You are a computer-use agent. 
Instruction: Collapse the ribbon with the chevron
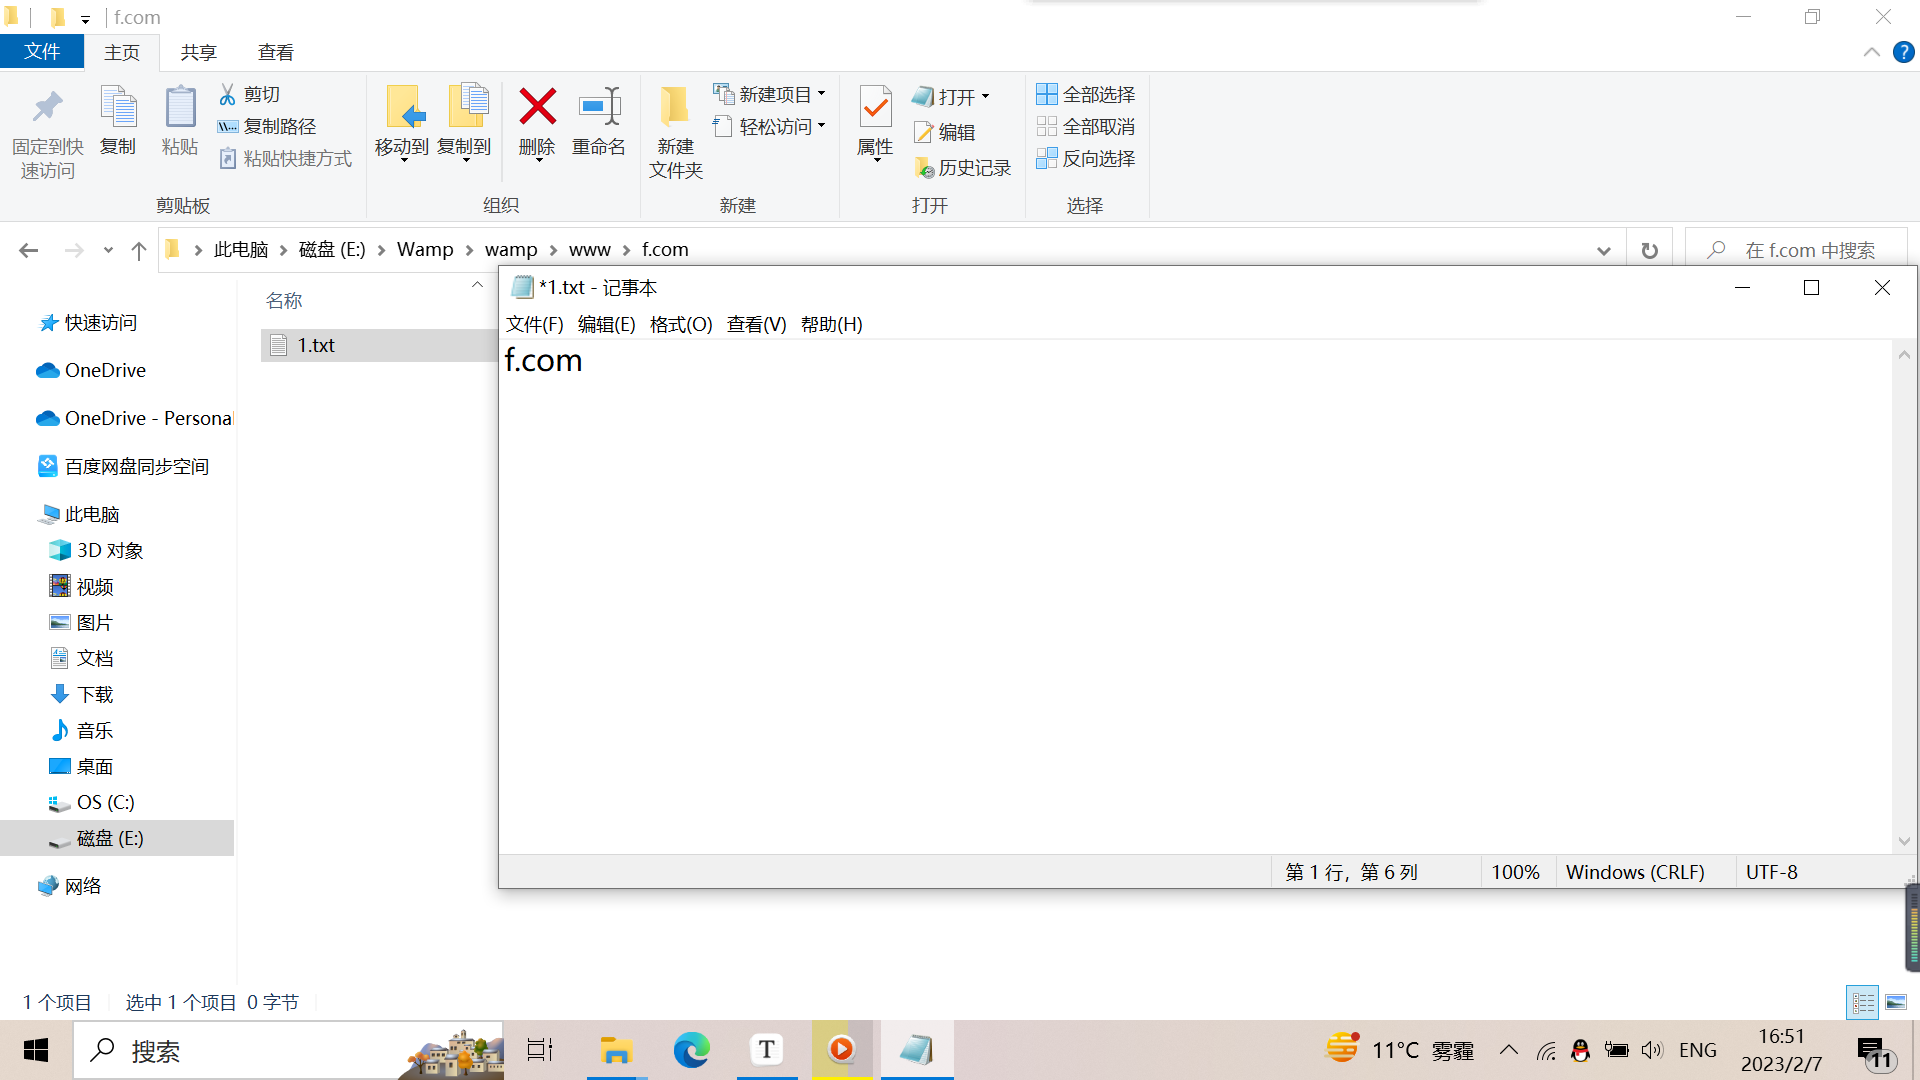(1871, 52)
